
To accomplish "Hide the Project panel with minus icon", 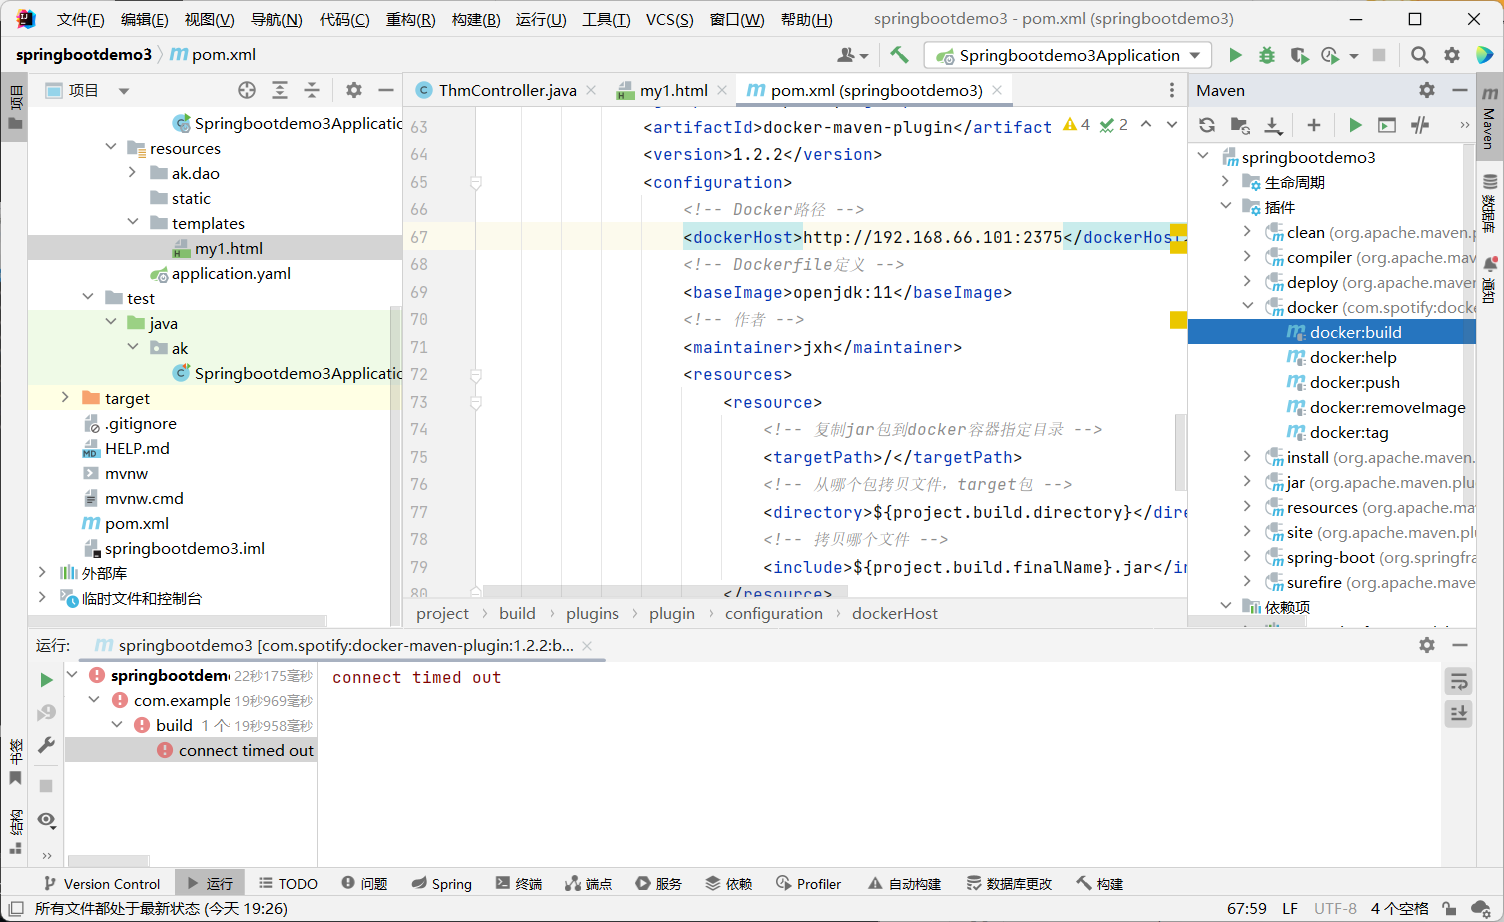I will tap(386, 90).
